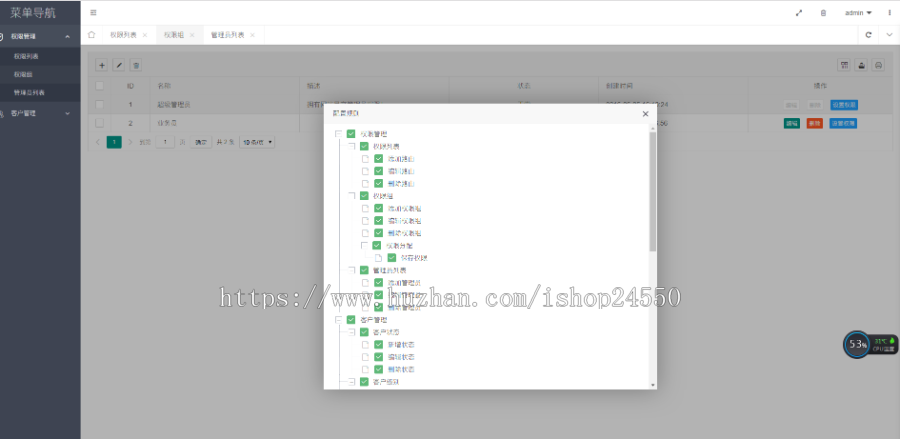Uncheck 权限管理 checkbox in dialog tree

pyautogui.click(x=351, y=134)
